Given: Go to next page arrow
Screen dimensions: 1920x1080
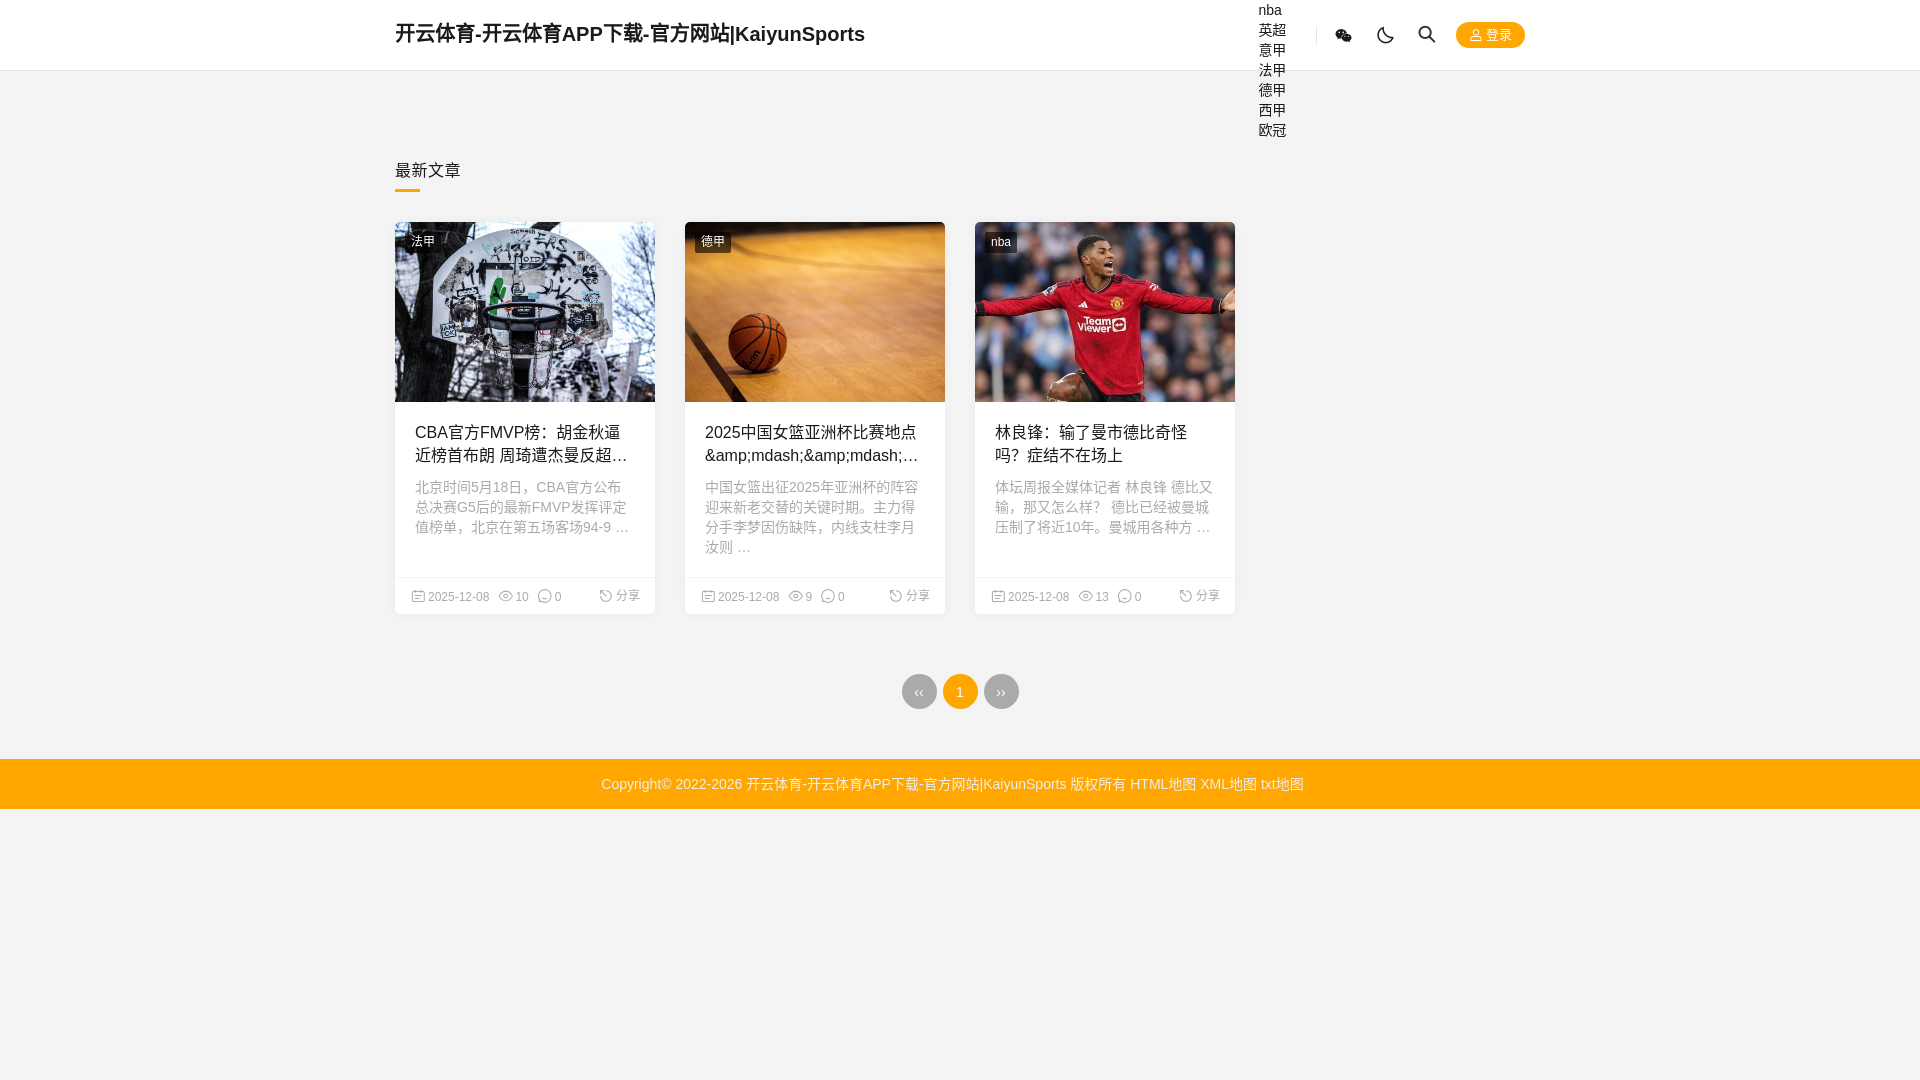Looking at the screenshot, I should [x=1001, y=692].
